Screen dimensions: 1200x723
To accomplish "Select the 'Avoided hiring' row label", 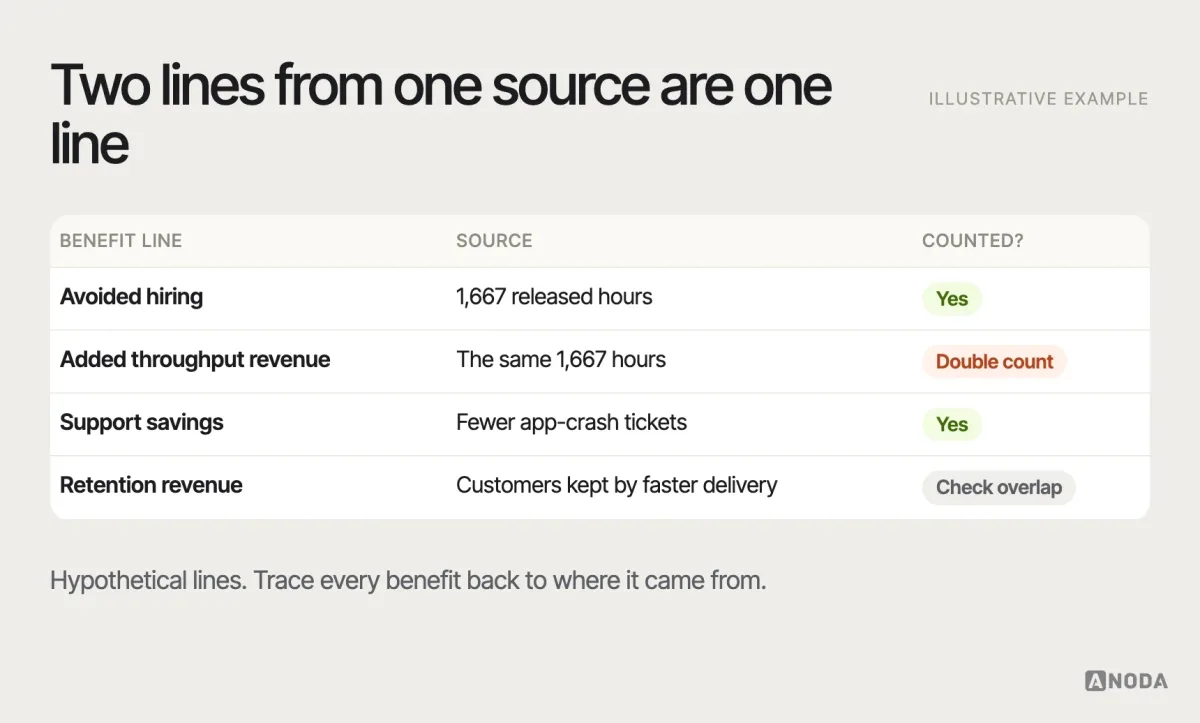I will [131, 297].
